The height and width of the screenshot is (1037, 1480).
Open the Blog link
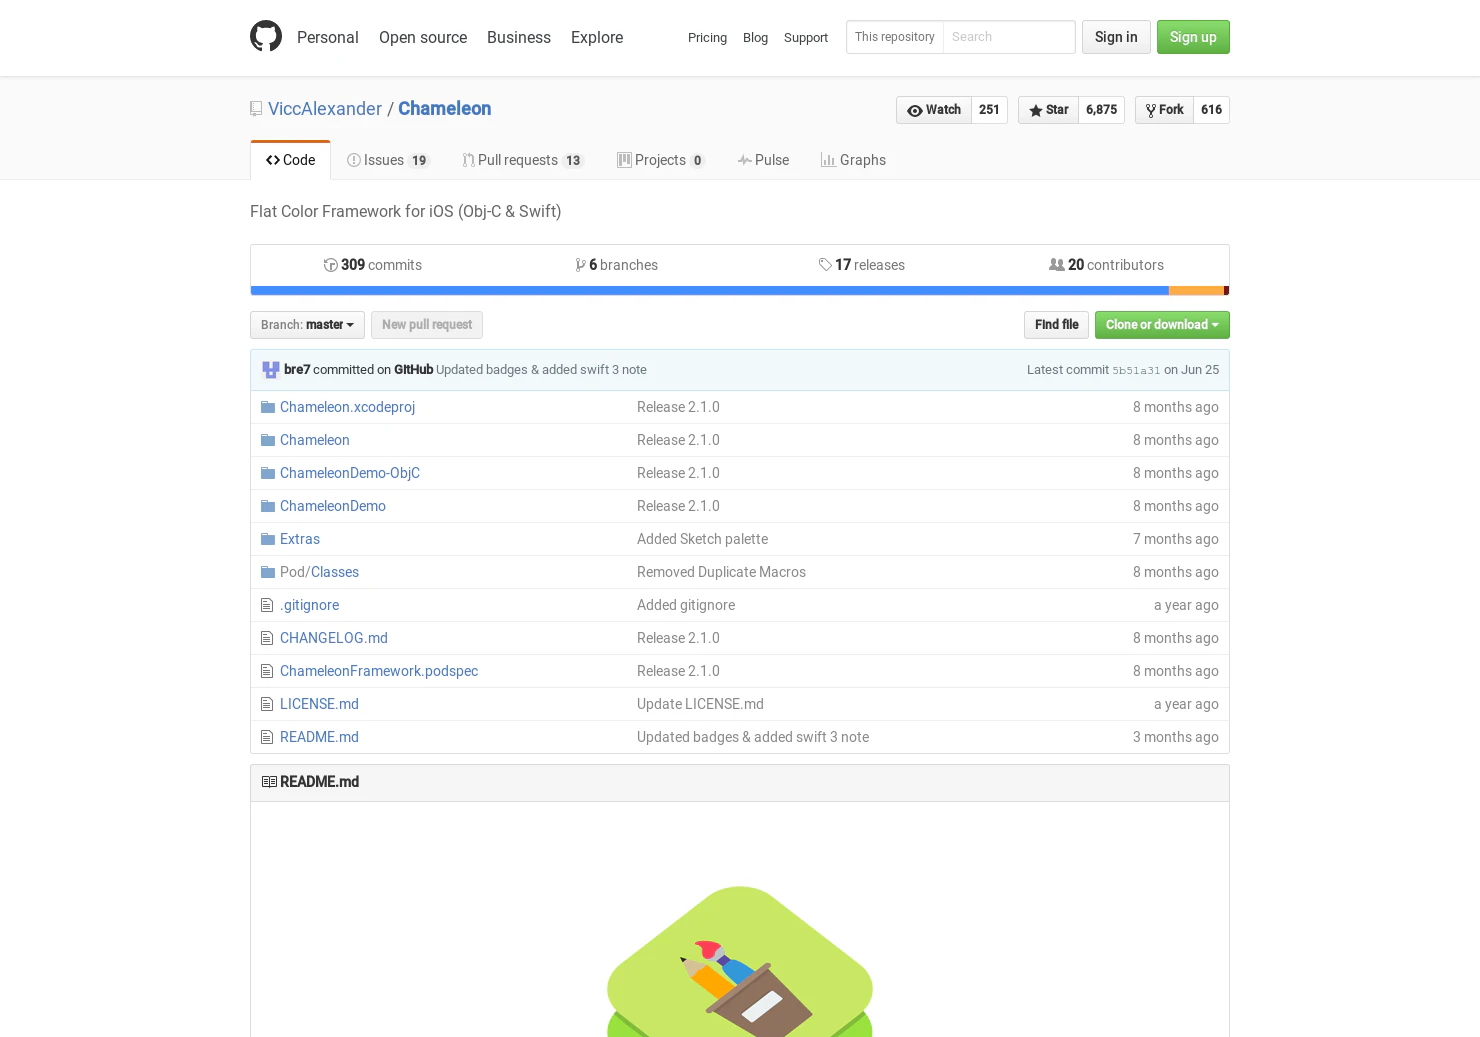point(755,38)
